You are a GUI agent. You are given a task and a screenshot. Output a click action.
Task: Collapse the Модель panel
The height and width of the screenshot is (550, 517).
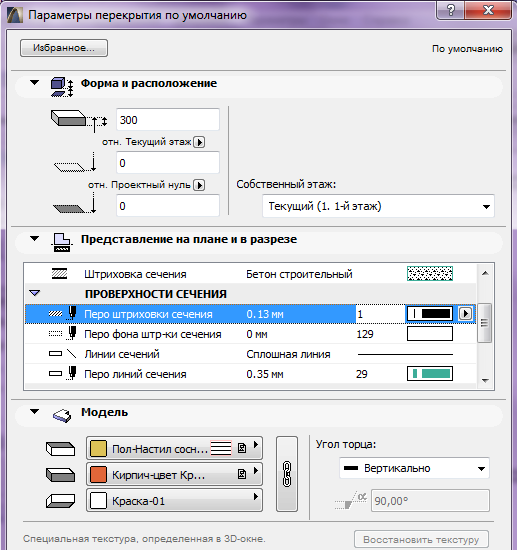34,411
